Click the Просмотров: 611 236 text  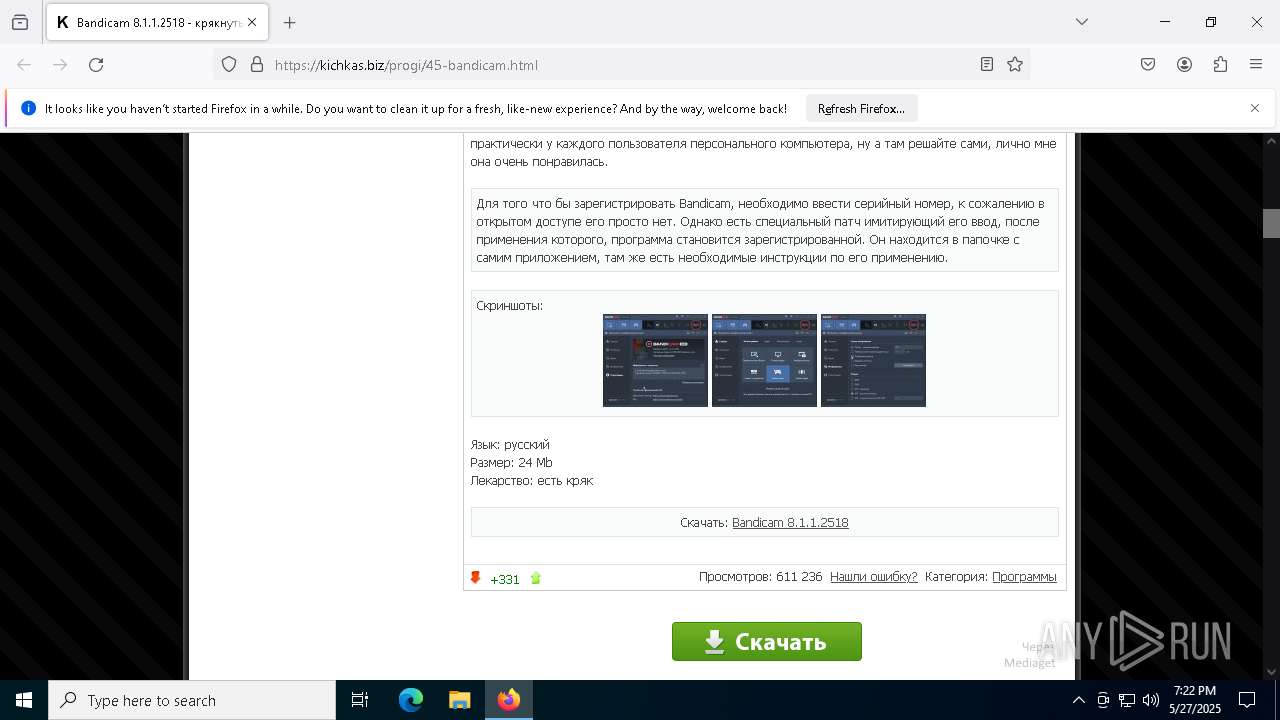pos(760,576)
